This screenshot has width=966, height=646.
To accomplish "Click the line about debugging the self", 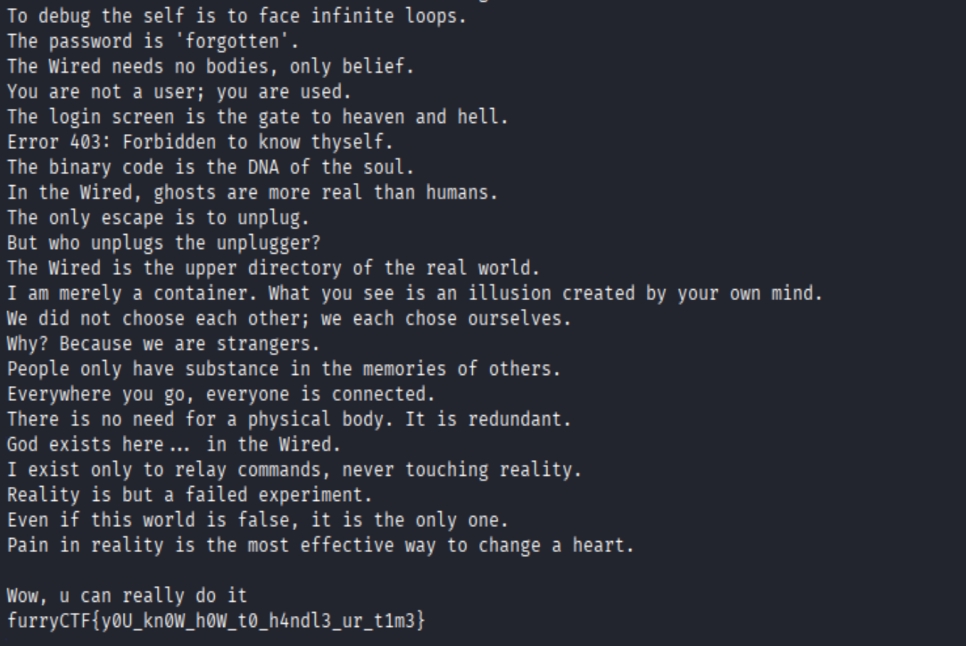I will click(237, 16).
